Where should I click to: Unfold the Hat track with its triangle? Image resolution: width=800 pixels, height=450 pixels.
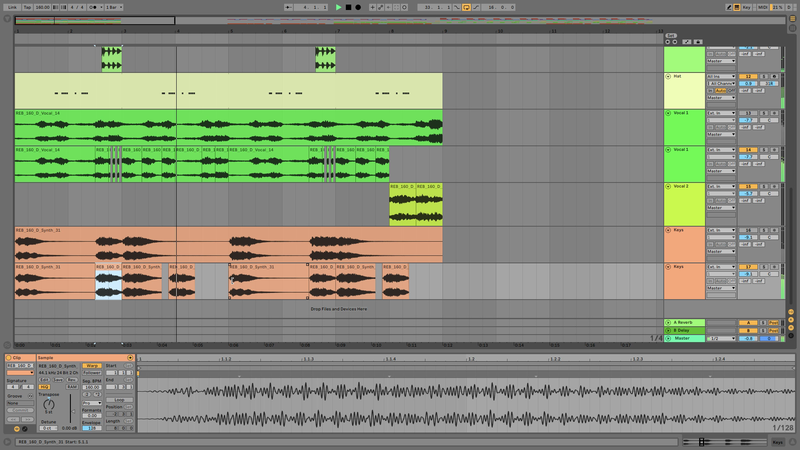click(668, 77)
